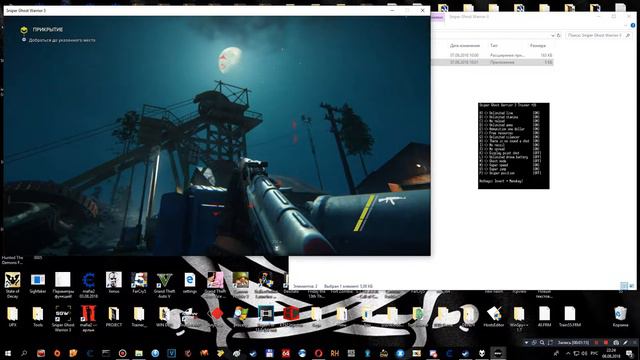Open the SigMaker desktop icon
This screenshot has width=640, height=360.
38,283
